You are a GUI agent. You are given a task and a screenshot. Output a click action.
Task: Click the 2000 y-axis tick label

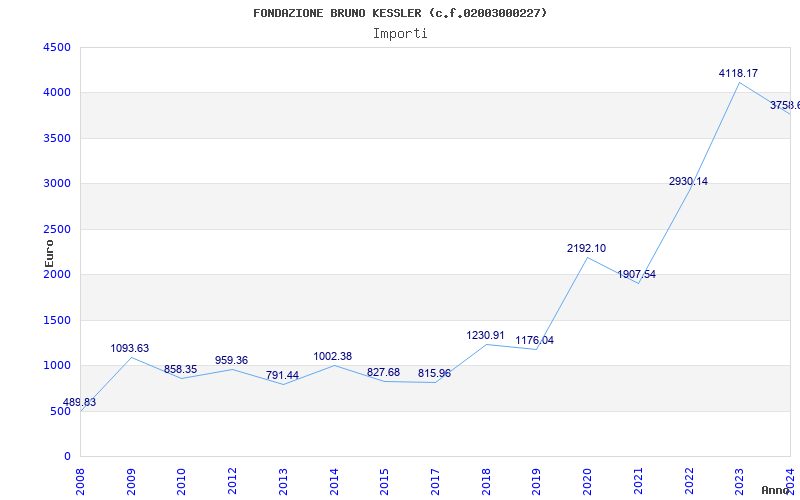click(57, 274)
